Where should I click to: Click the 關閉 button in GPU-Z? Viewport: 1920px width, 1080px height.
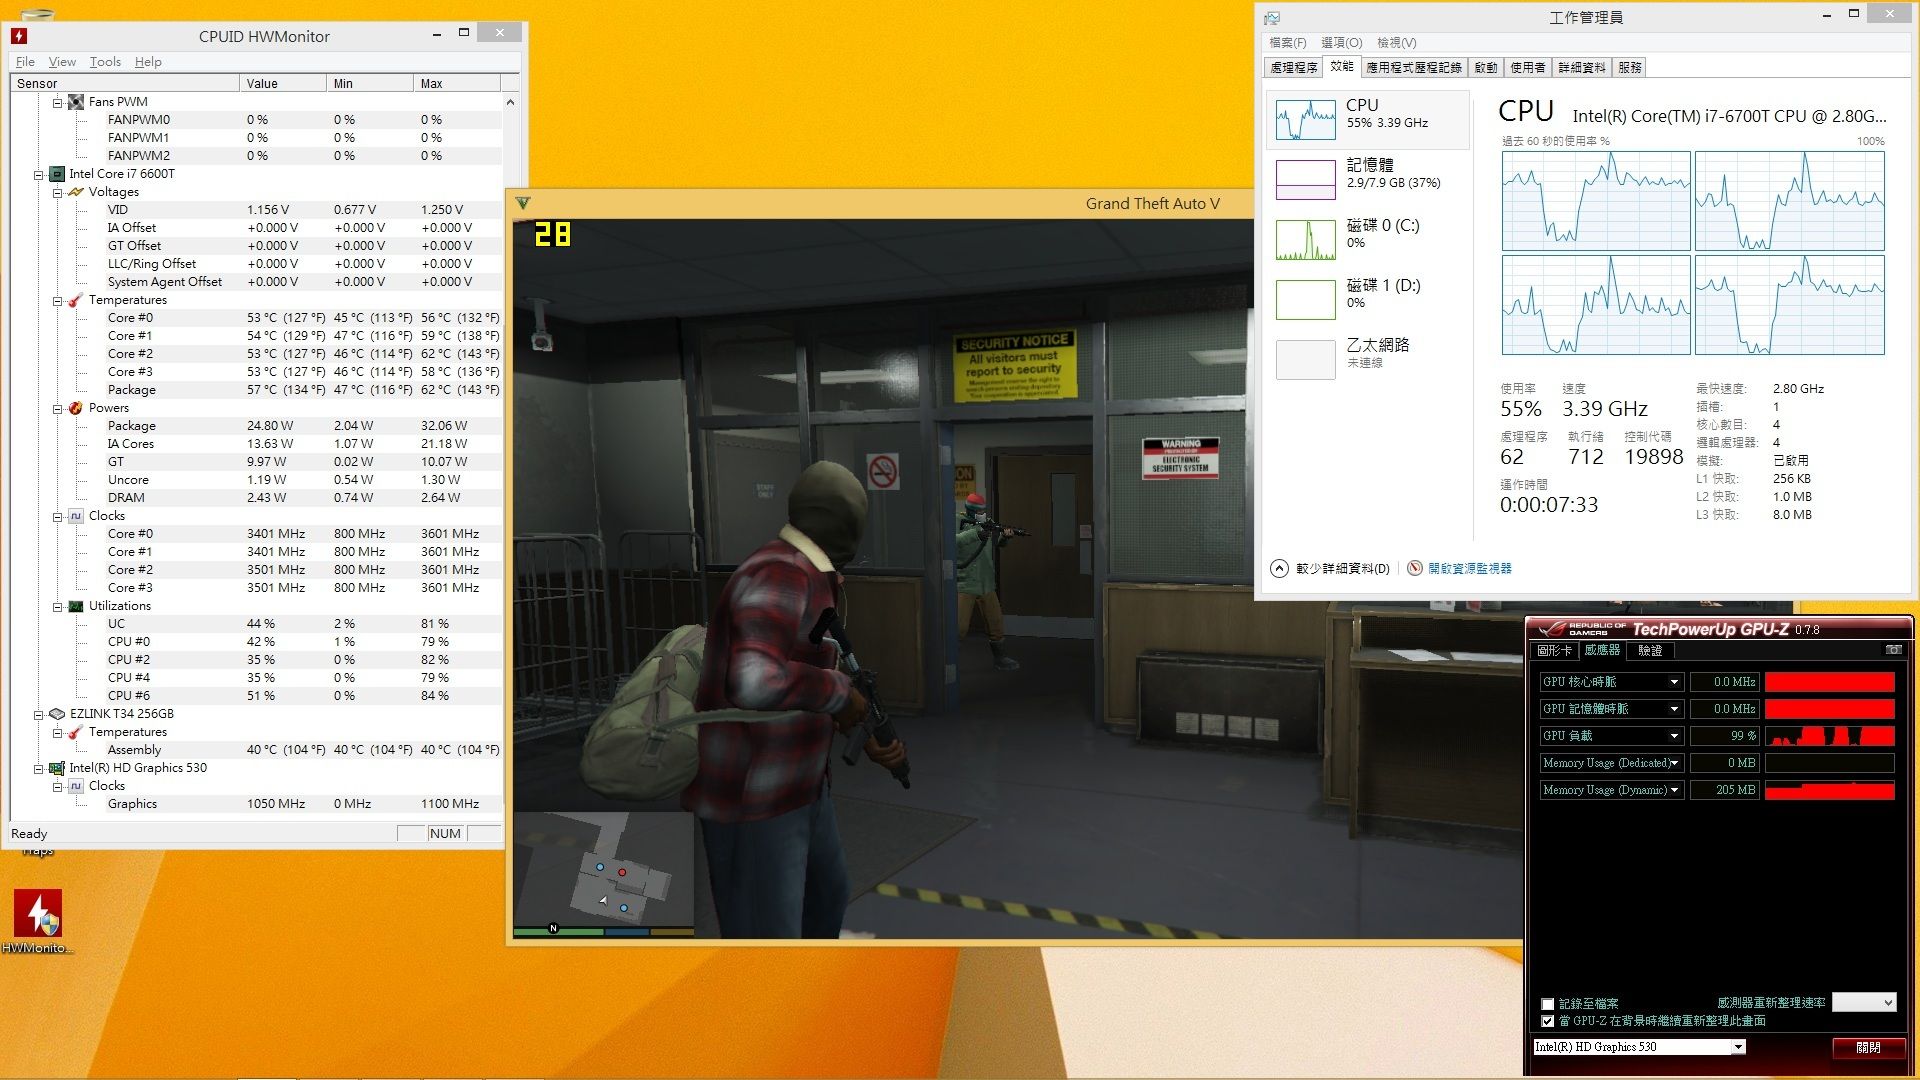point(1868,1047)
